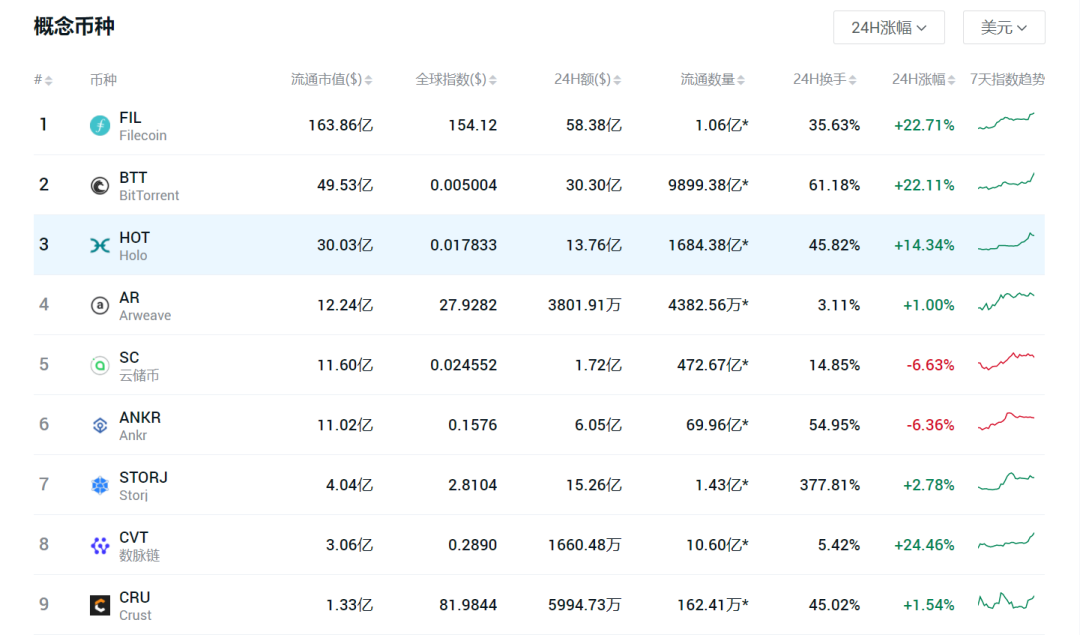The height and width of the screenshot is (635, 1080).
Task: Sort by rank # column
Action: [43, 80]
